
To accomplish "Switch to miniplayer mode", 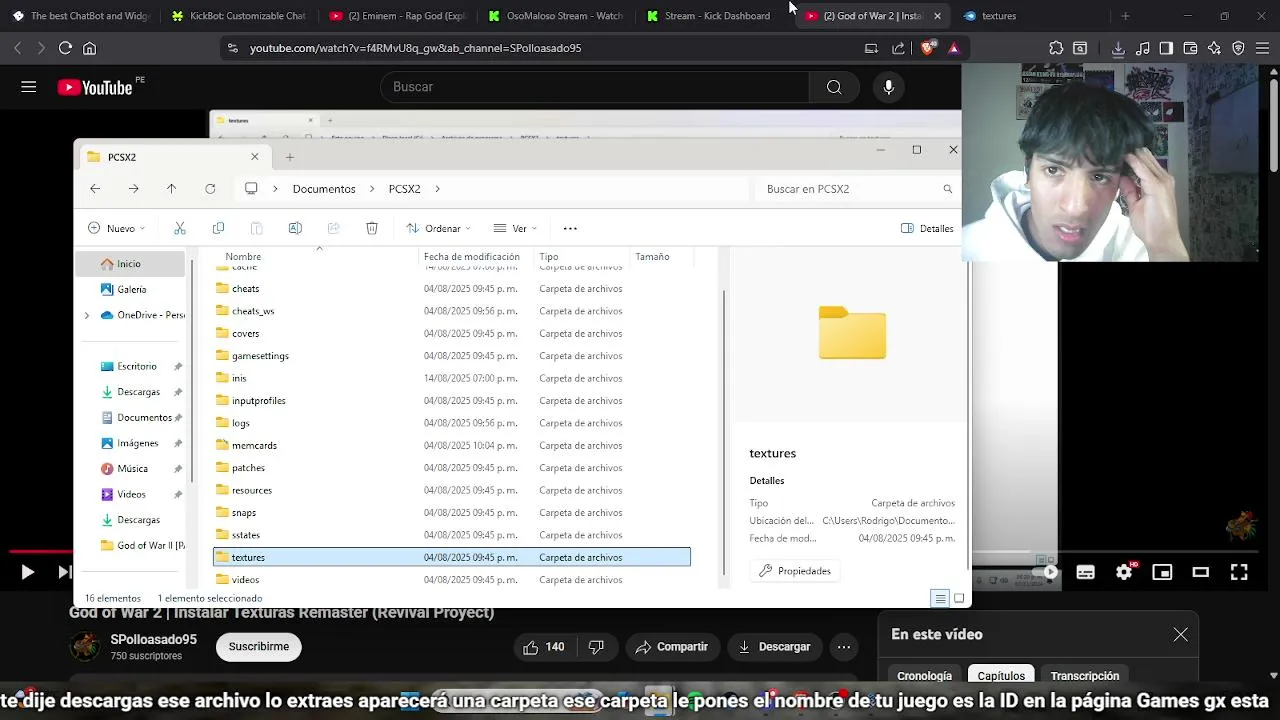I will pos(1162,572).
